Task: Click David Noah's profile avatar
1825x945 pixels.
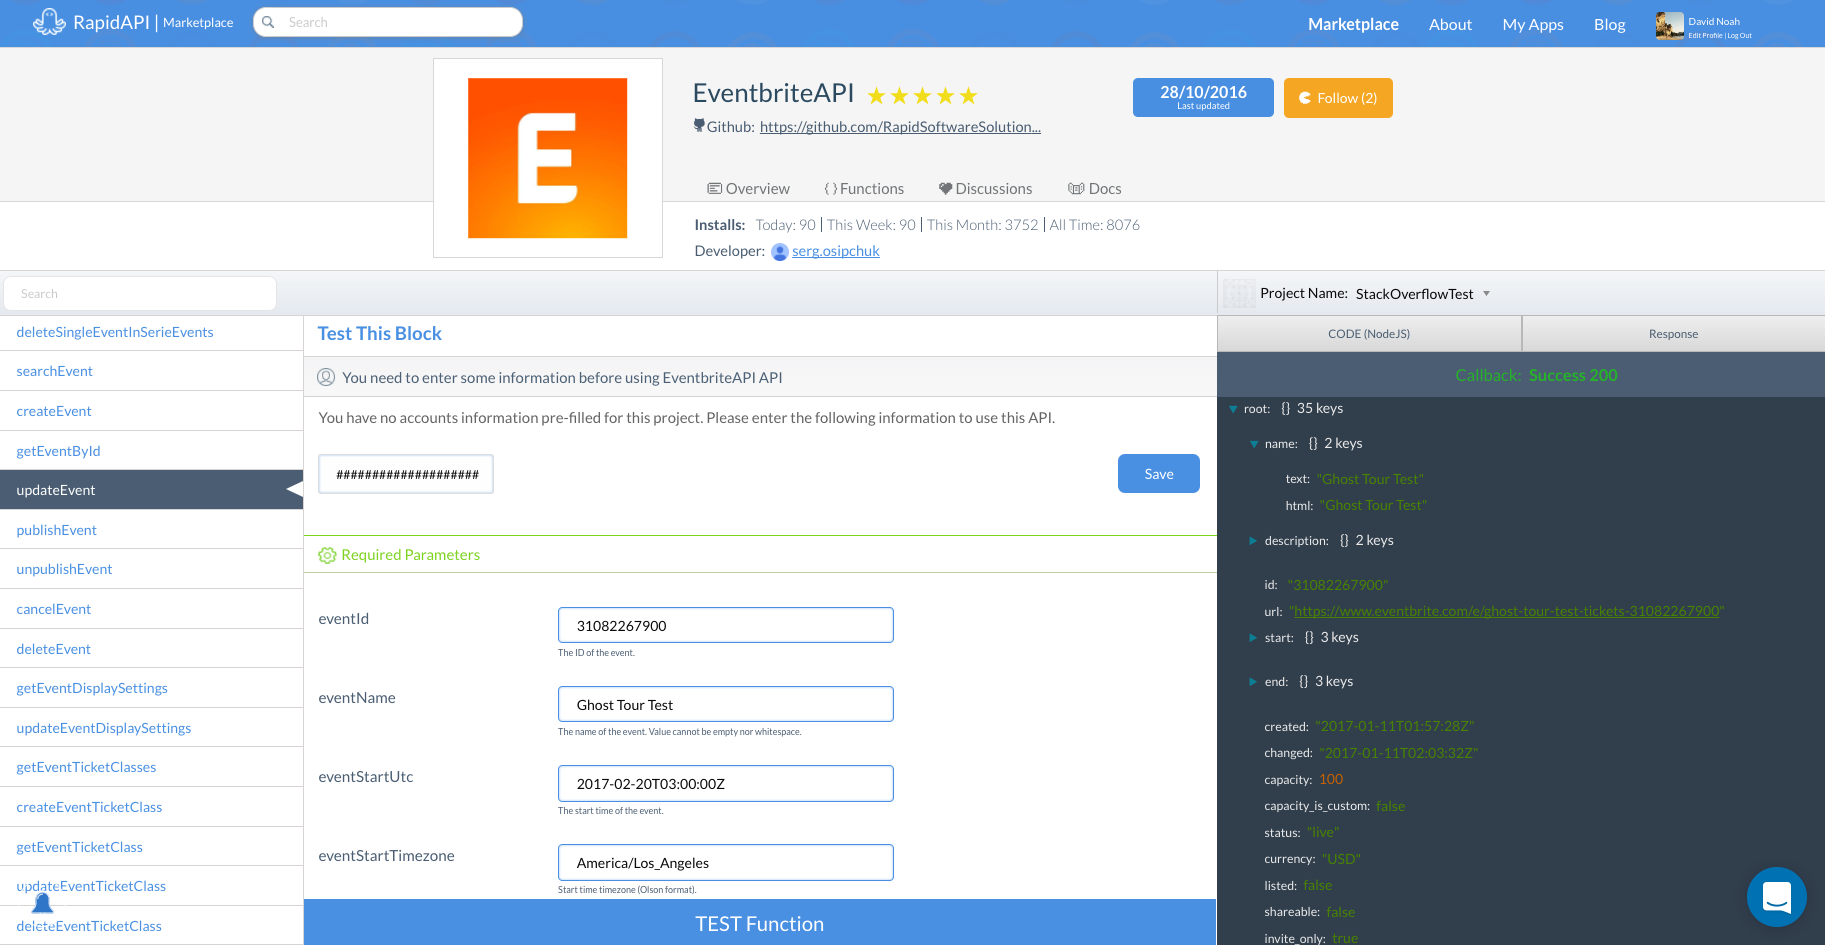Action: coord(1669,25)
